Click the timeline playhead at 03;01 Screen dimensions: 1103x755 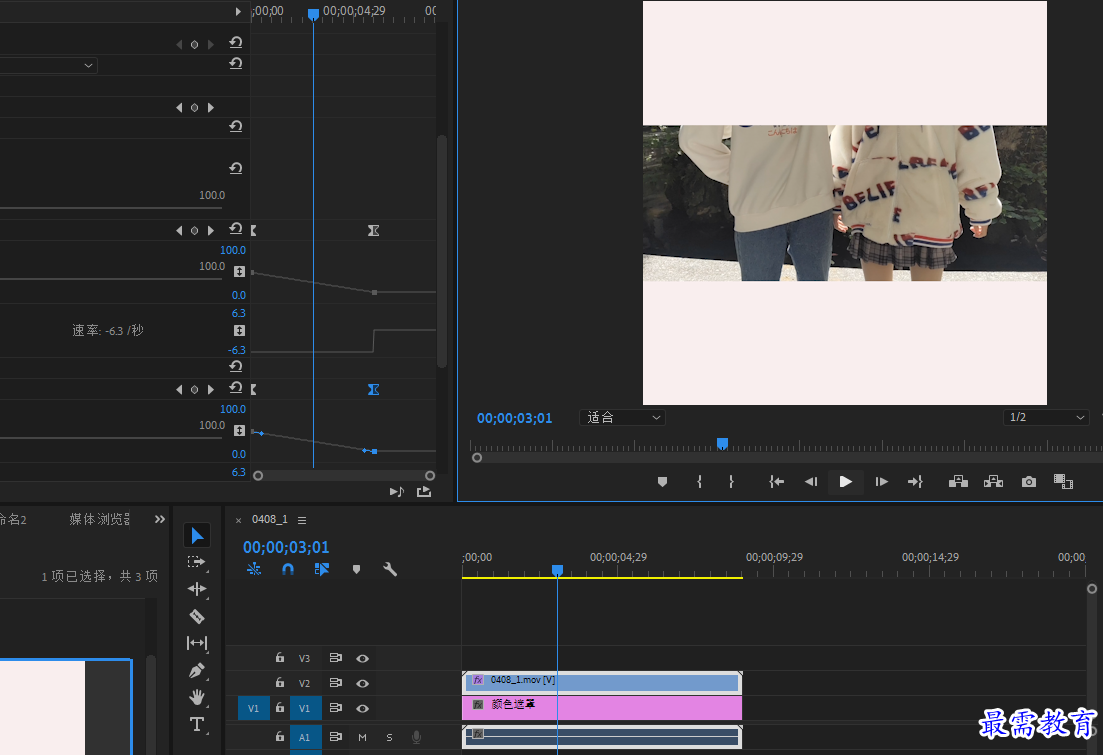coord(557,569)
